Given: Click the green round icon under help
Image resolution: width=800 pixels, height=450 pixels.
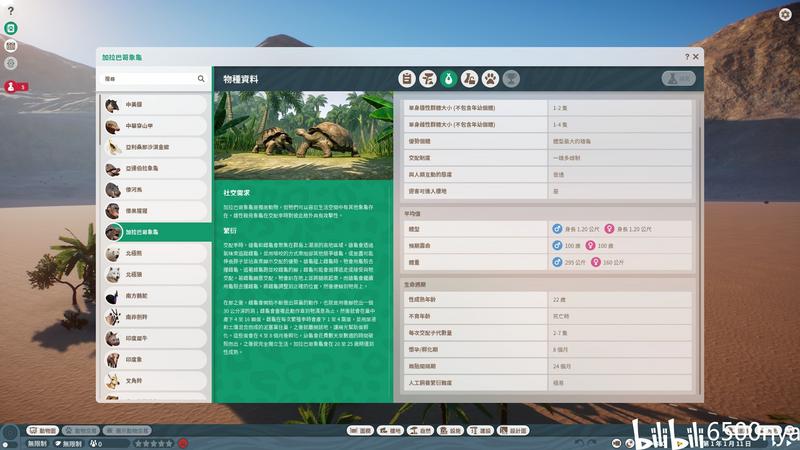Looking at the screenshot, I should pos(11,28).
